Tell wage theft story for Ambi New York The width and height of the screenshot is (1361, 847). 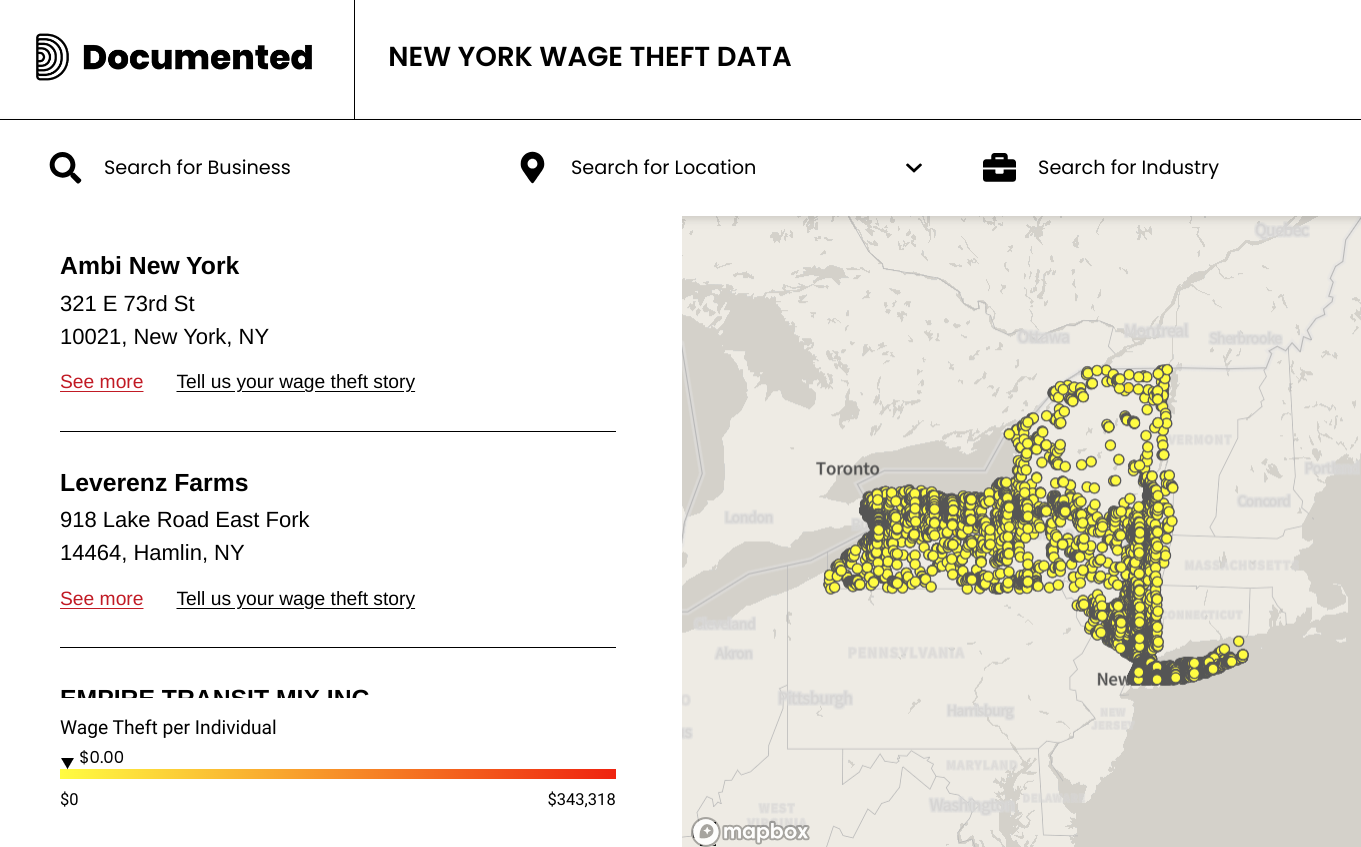pos(295,382)
